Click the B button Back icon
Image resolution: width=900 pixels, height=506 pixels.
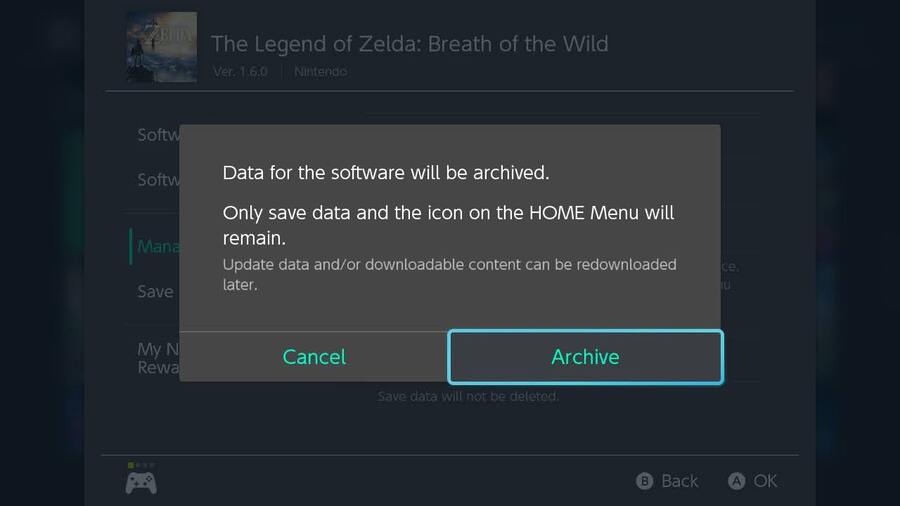[x=645, y=481]
